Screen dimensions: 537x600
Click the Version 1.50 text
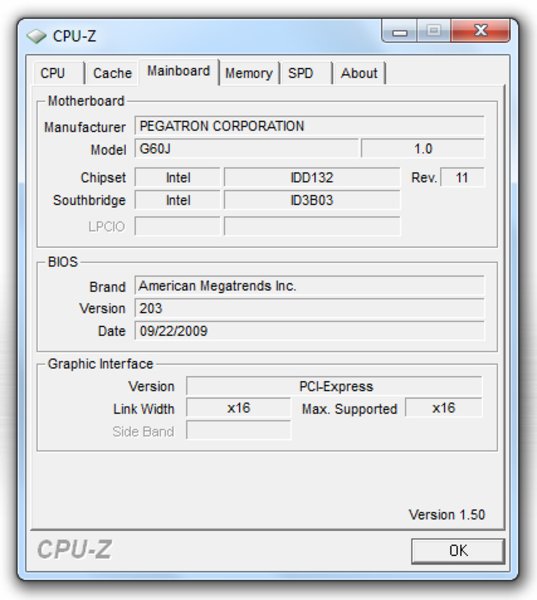pyautogui.click(x=447, y=515)
